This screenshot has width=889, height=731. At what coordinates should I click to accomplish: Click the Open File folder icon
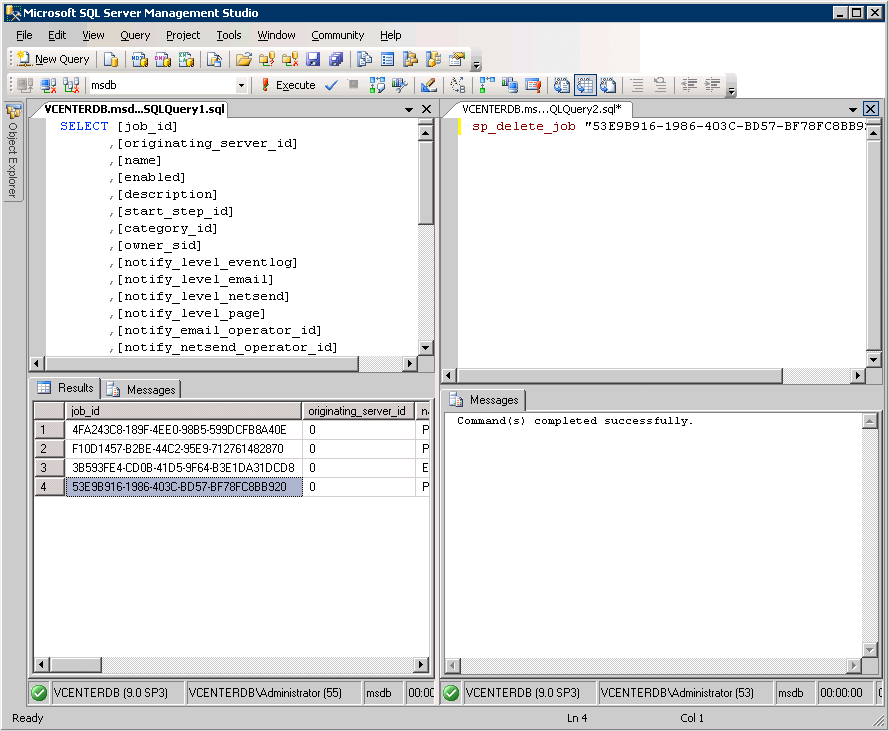pos(244,59)
